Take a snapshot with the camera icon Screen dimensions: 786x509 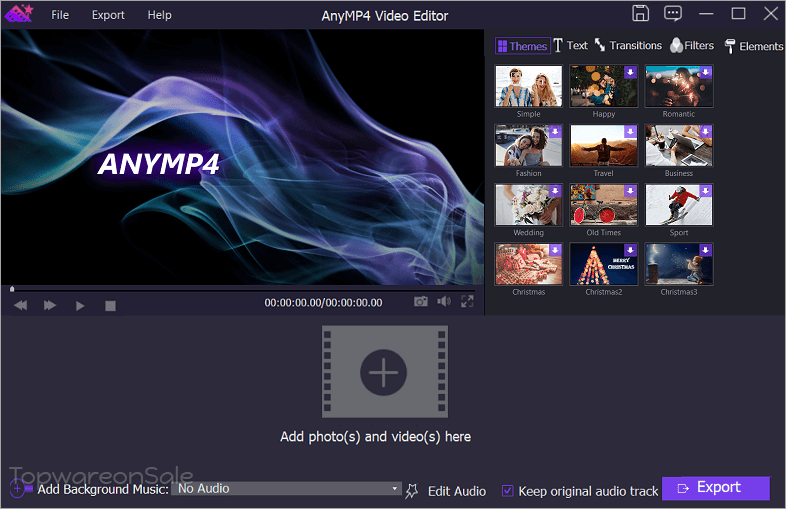421,301
